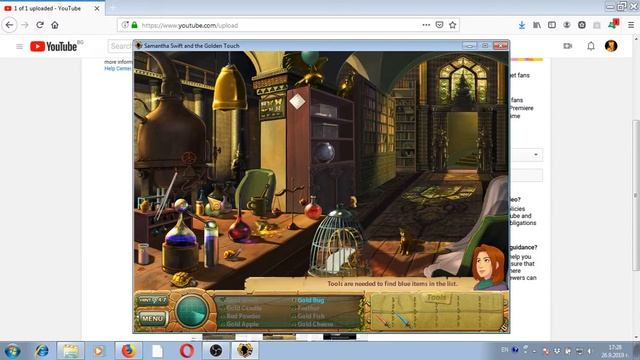Select Gold Candle in item list
This screenshot has height=360, width=640.
pyautogui.click(x=244, y=308)
